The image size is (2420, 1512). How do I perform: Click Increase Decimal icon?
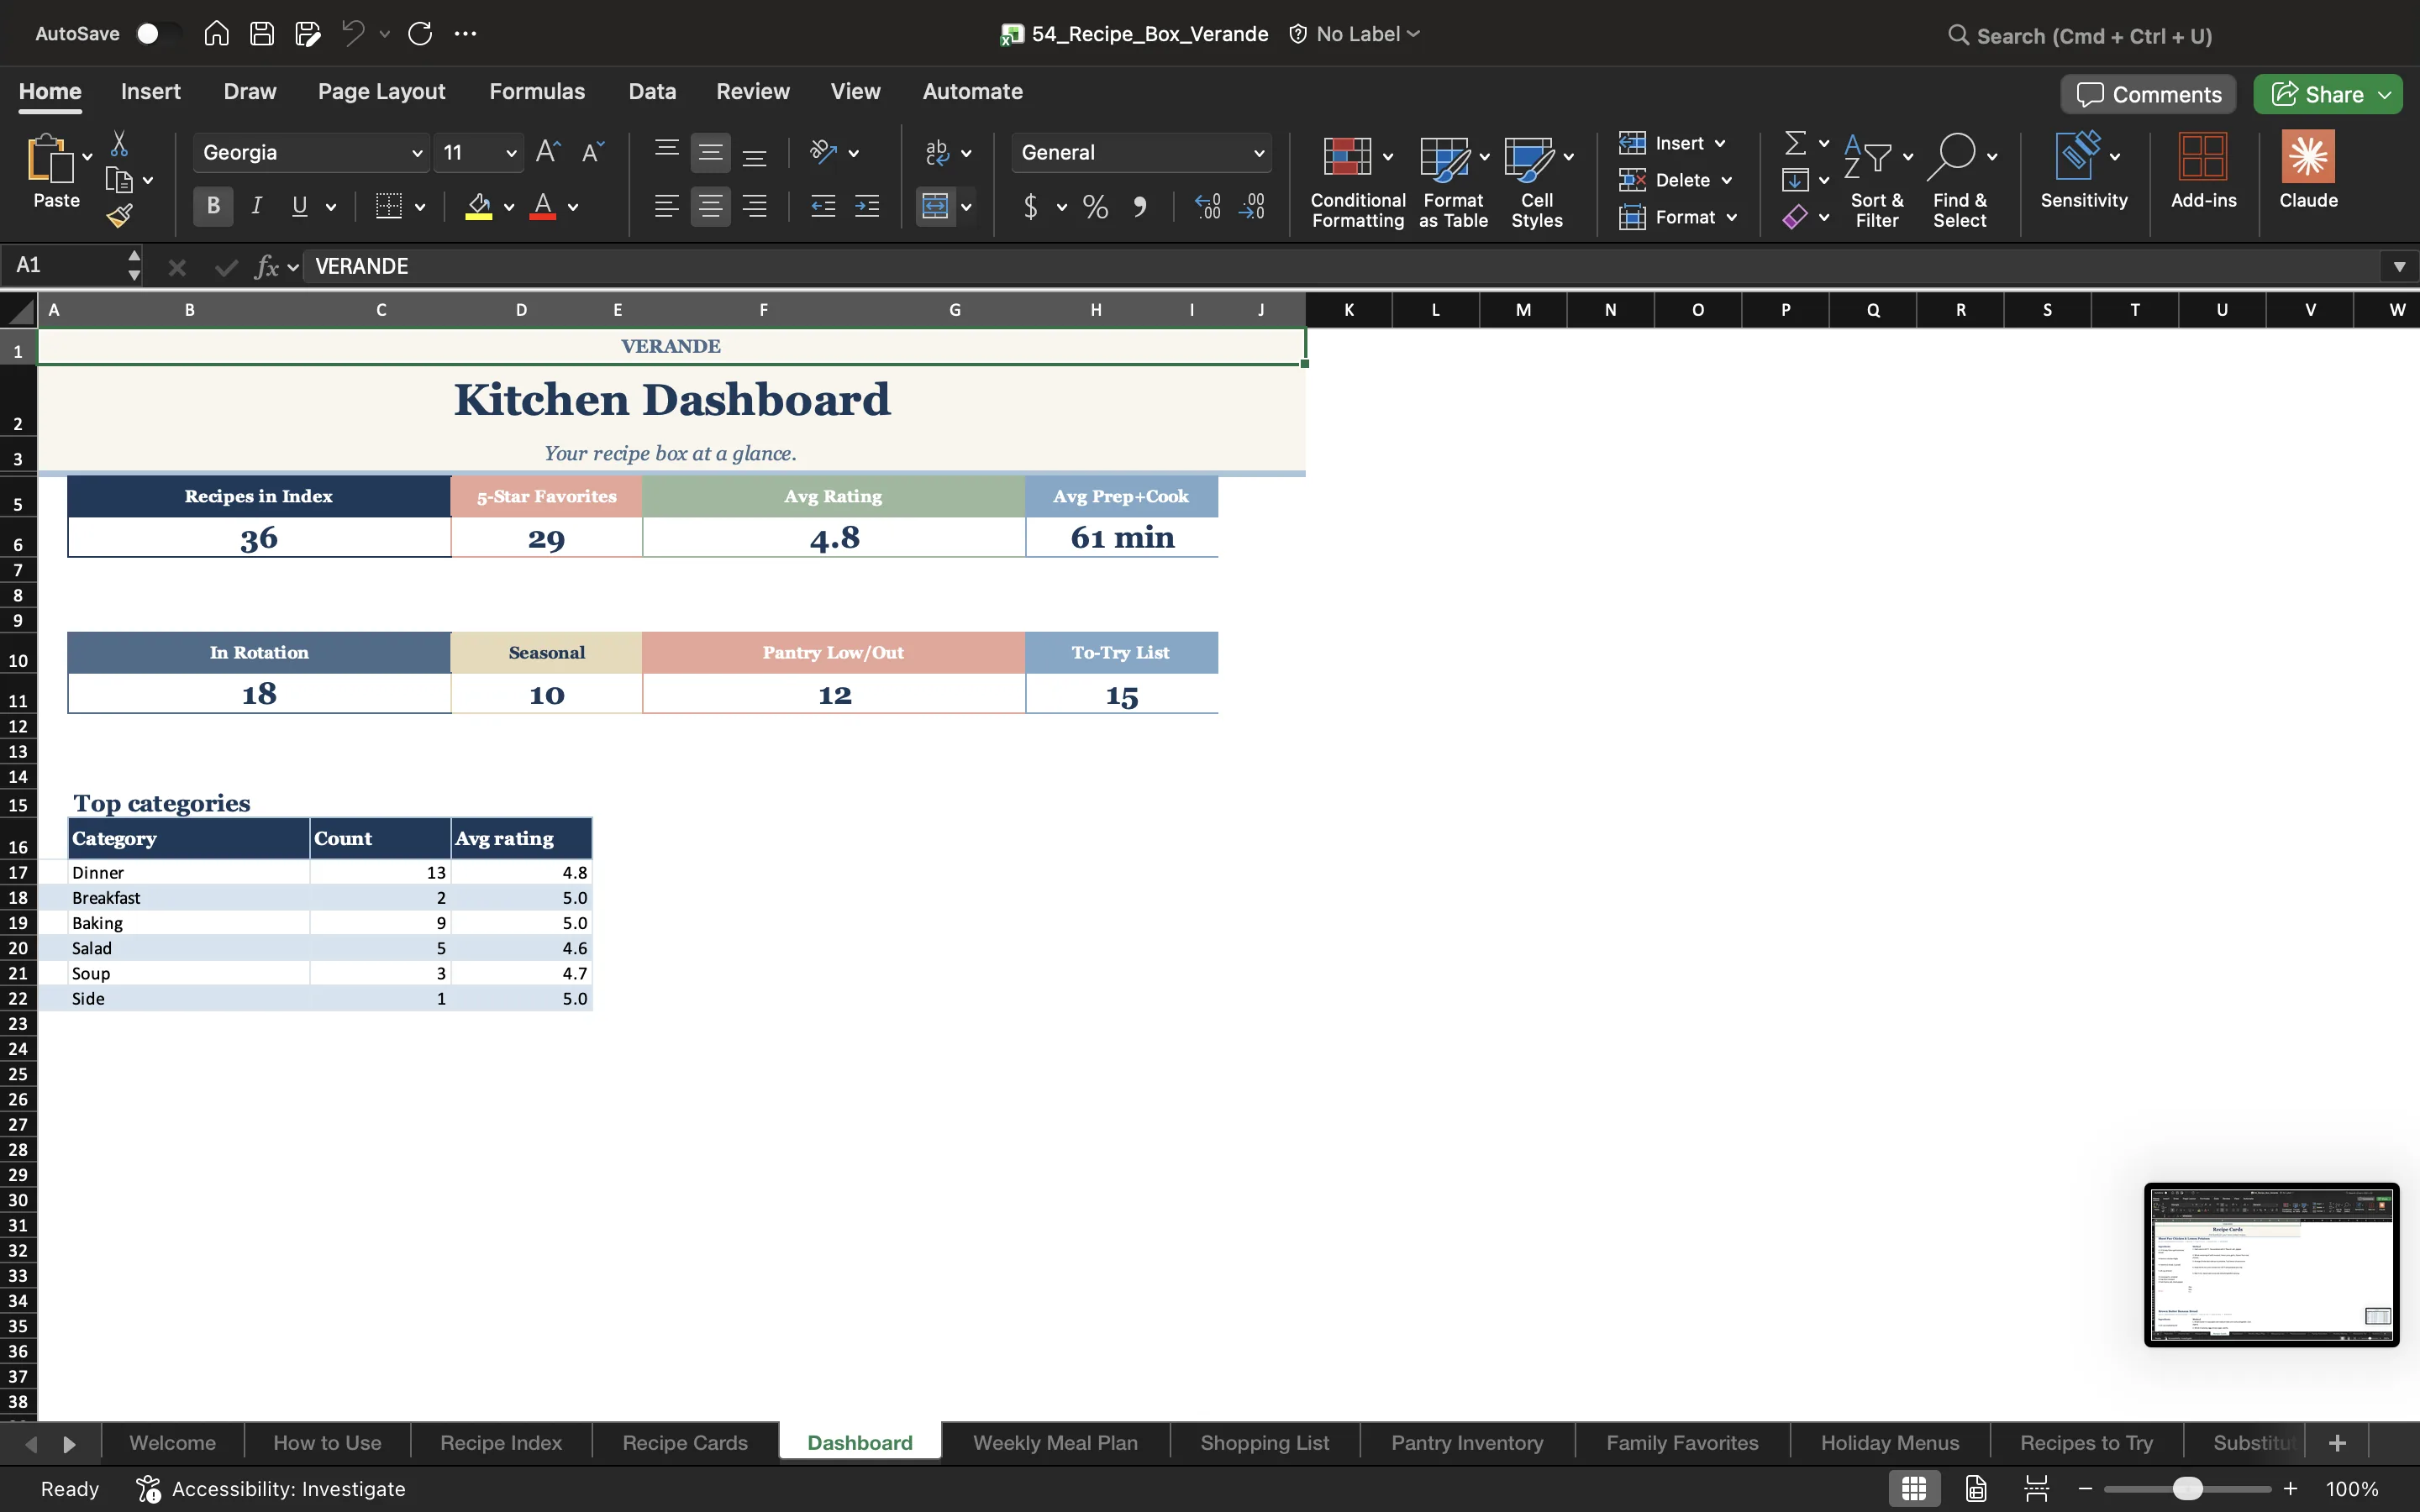tap(1208, 207)
